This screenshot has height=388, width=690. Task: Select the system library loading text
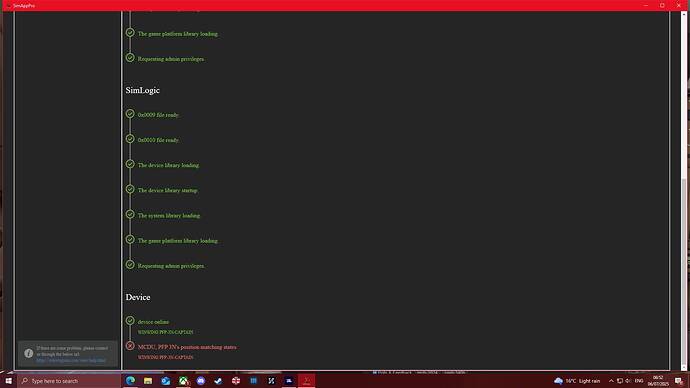pyautogui.click(x=169, y=216)
